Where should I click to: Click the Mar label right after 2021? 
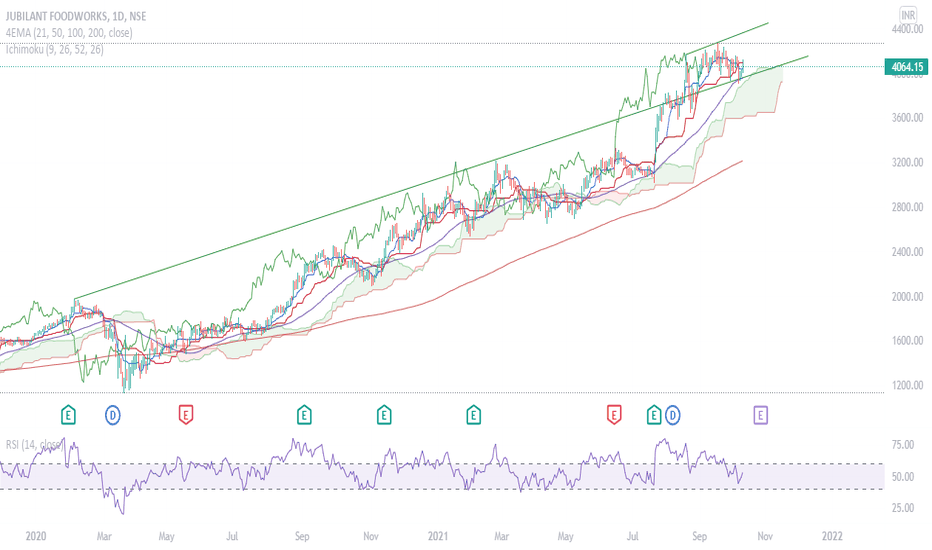click(502, 536)
